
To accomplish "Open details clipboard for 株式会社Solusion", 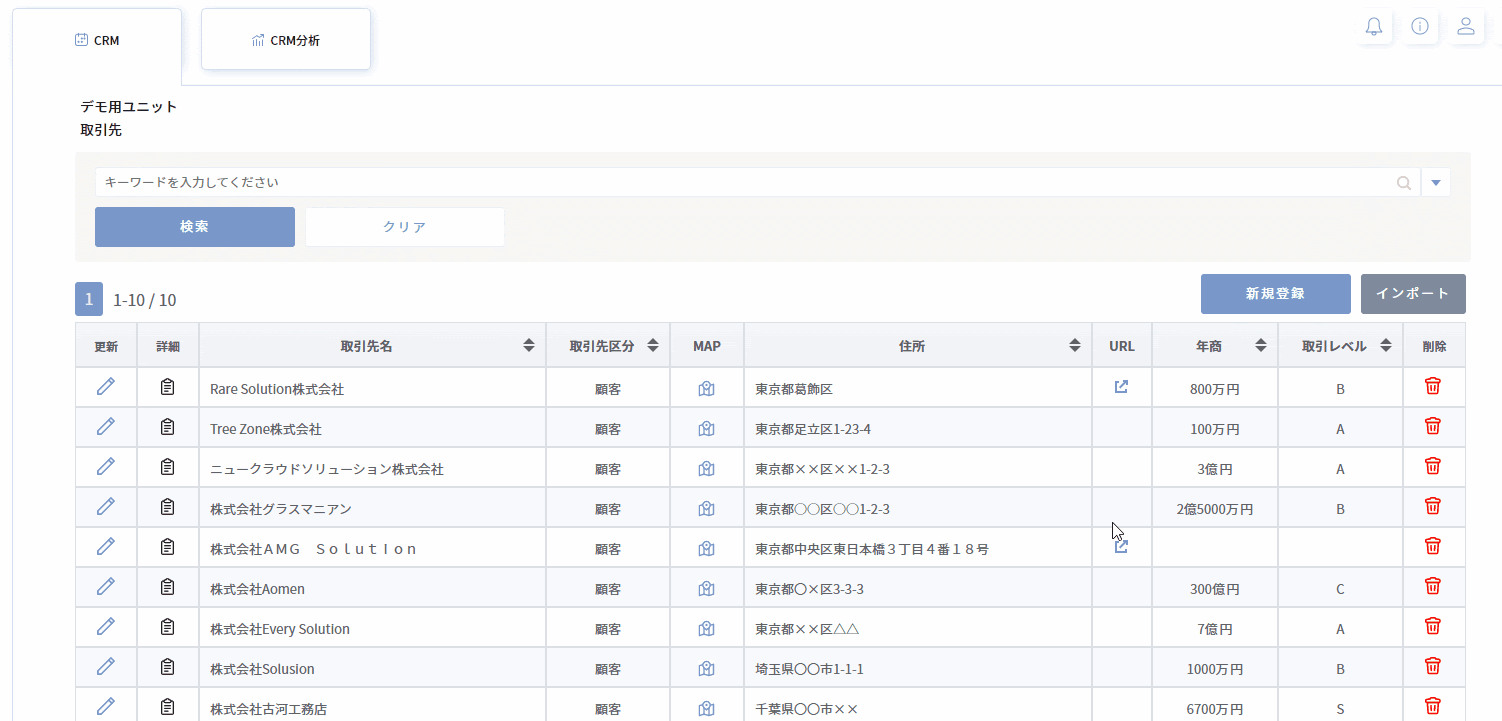I will (x=168, y=667).
